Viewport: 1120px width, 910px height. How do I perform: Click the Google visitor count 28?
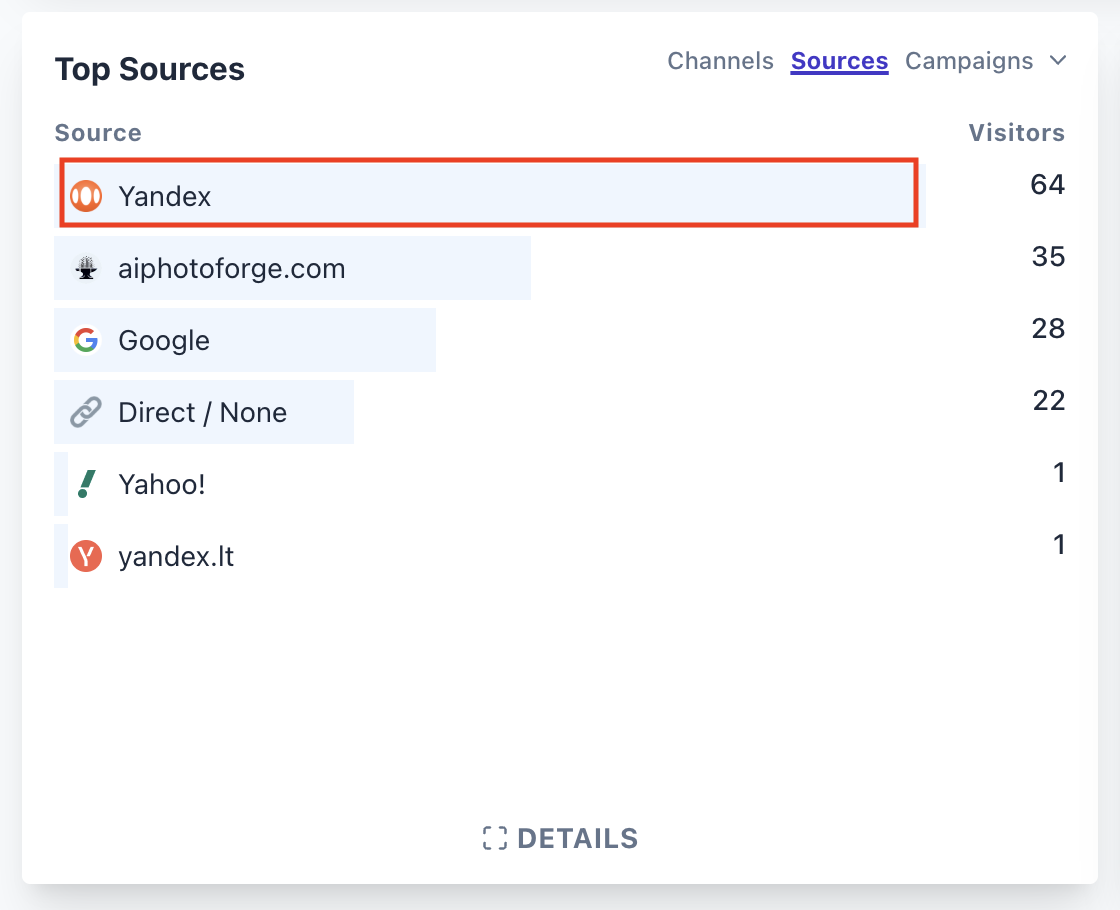1048,329
